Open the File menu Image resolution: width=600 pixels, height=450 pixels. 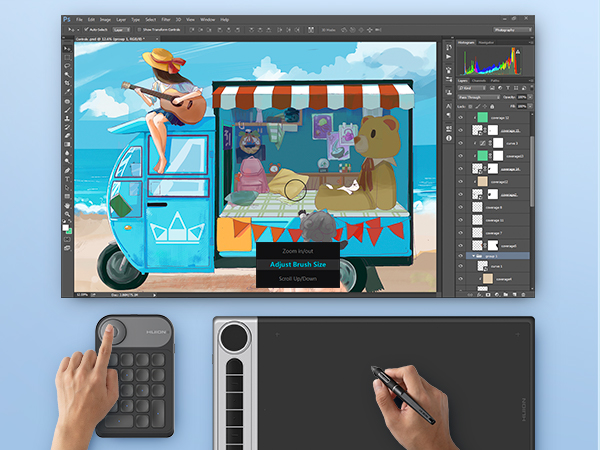pyautogui.click(x=79, y=20)
